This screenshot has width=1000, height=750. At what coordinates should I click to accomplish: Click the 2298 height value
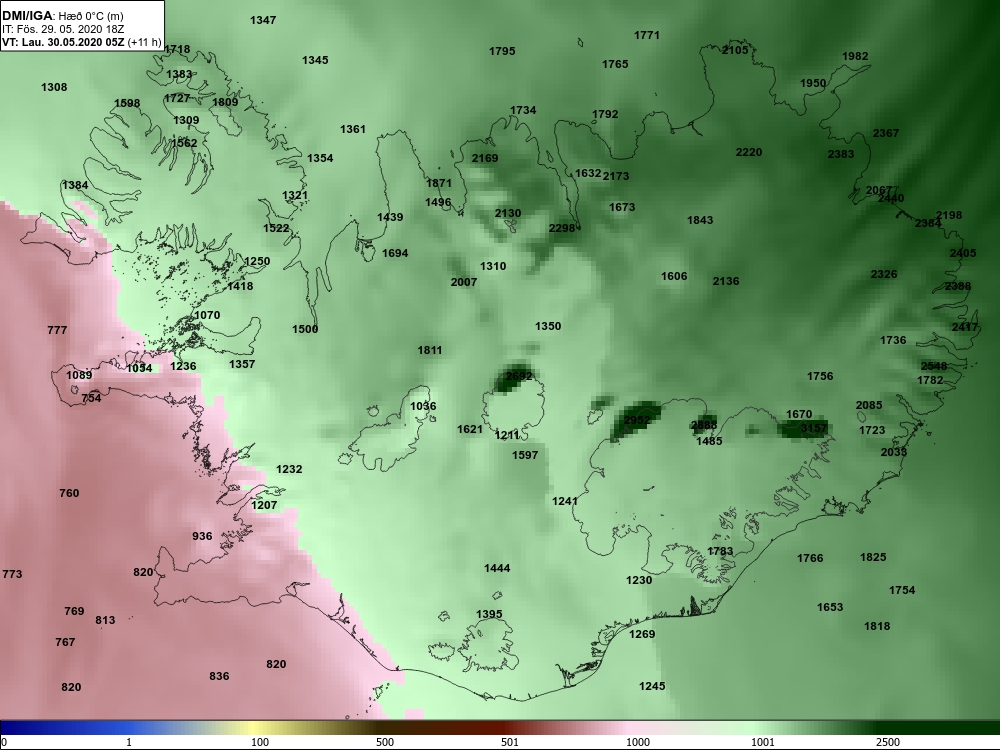(562, 228)
